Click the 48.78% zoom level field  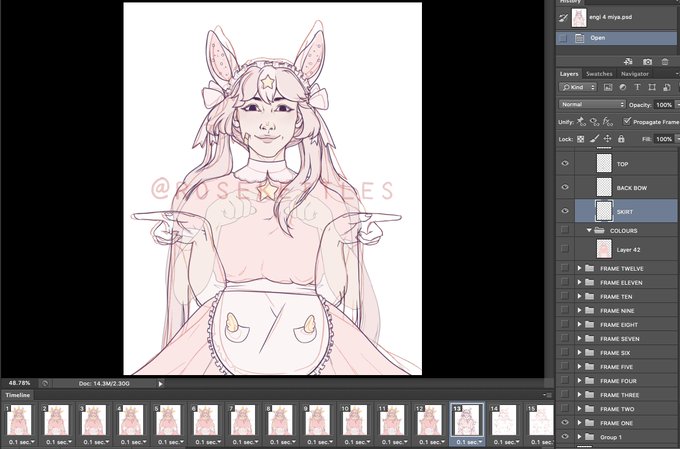point(20,383)
